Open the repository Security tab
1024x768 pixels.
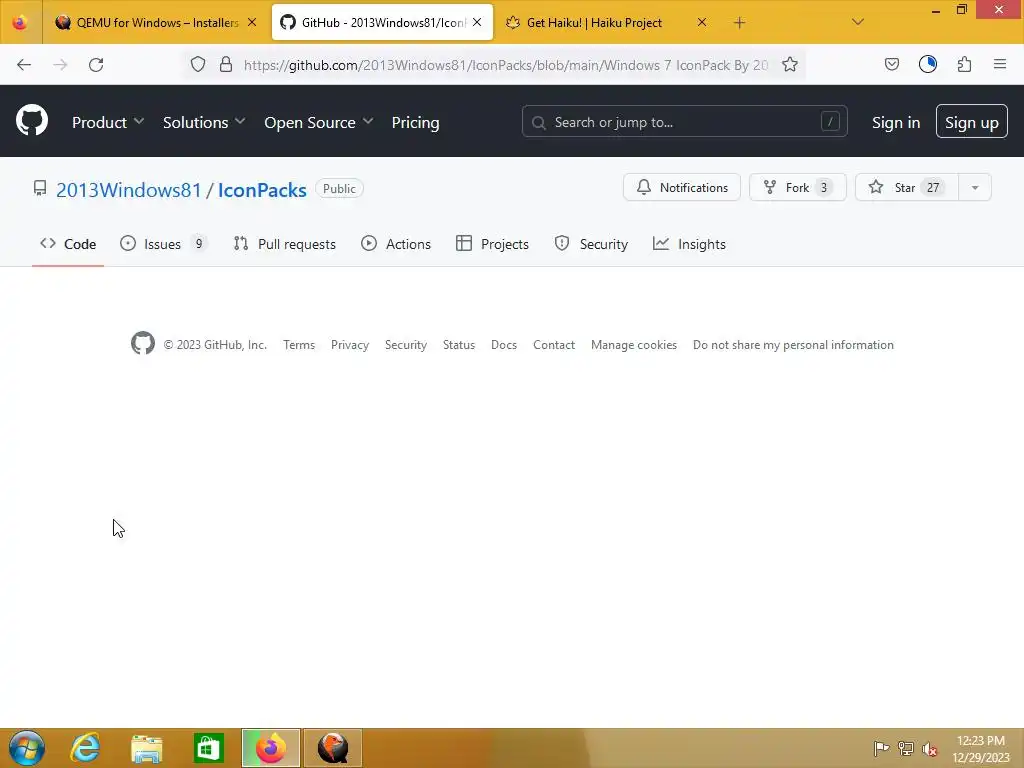click(x=591, y=244)
